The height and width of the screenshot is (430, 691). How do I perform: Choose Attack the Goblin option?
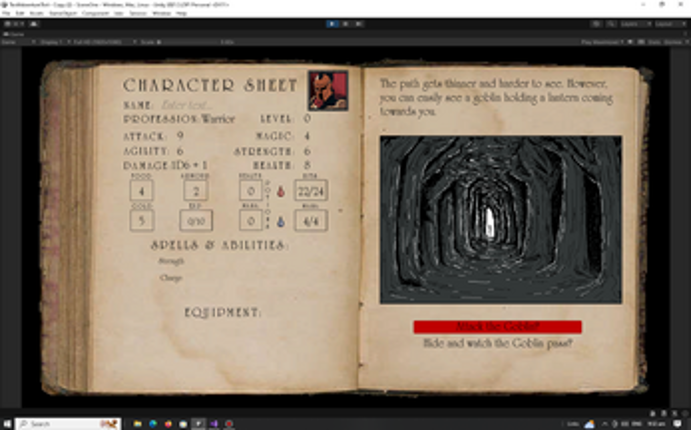coord(498,326)
